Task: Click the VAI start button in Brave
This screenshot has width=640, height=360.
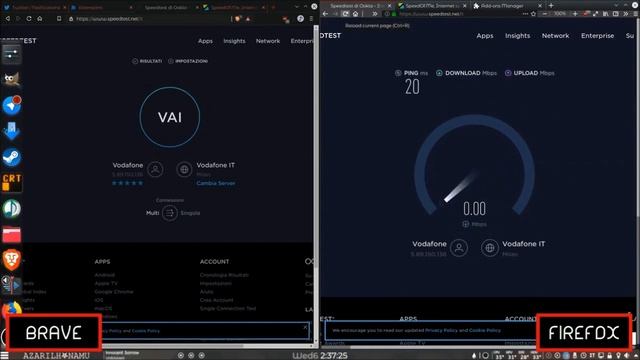Action: (x=170, y=117)
